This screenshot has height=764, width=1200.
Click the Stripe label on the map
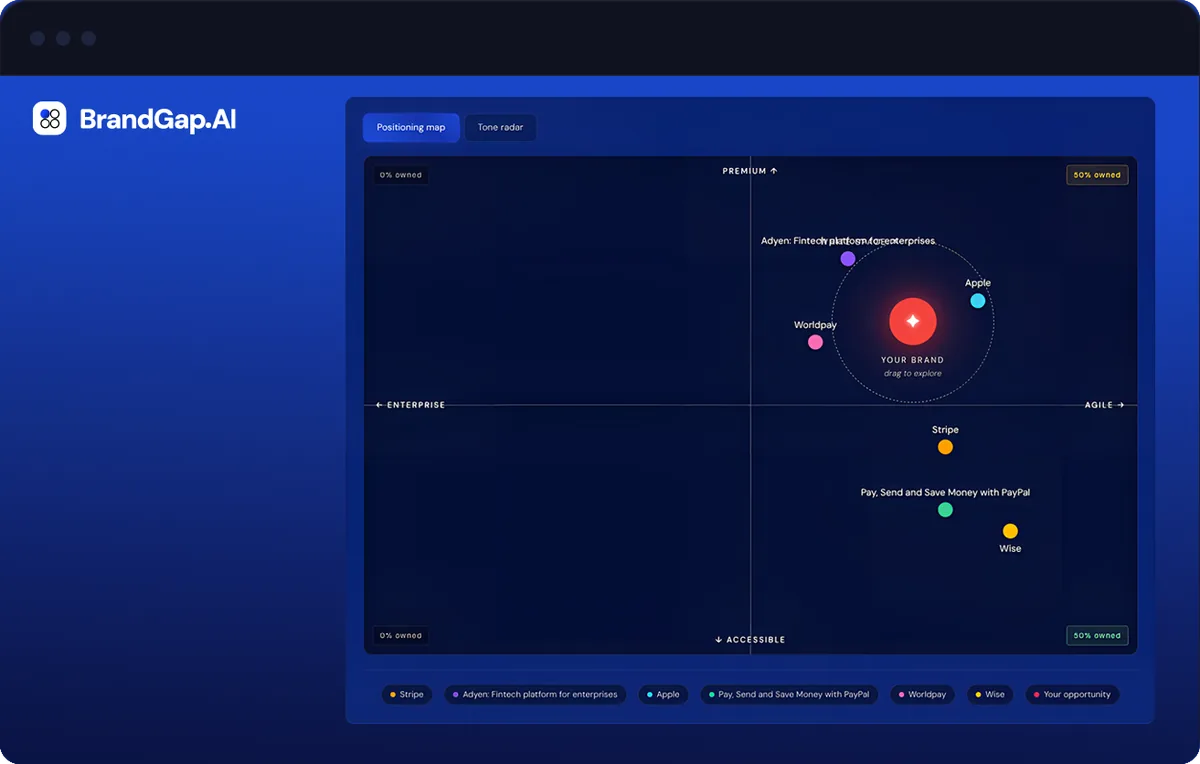click(x=945, y=430)
